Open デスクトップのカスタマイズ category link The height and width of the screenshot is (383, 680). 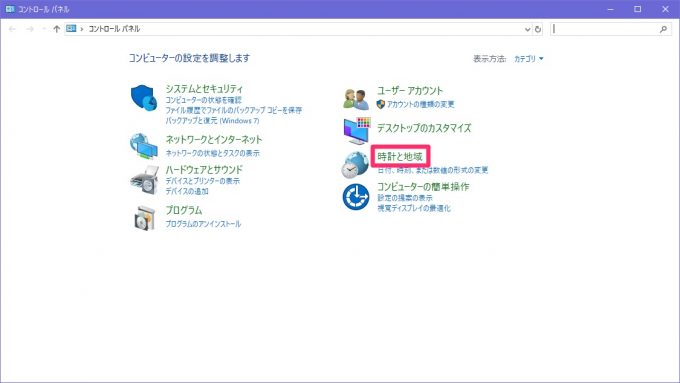pos(424,128)
